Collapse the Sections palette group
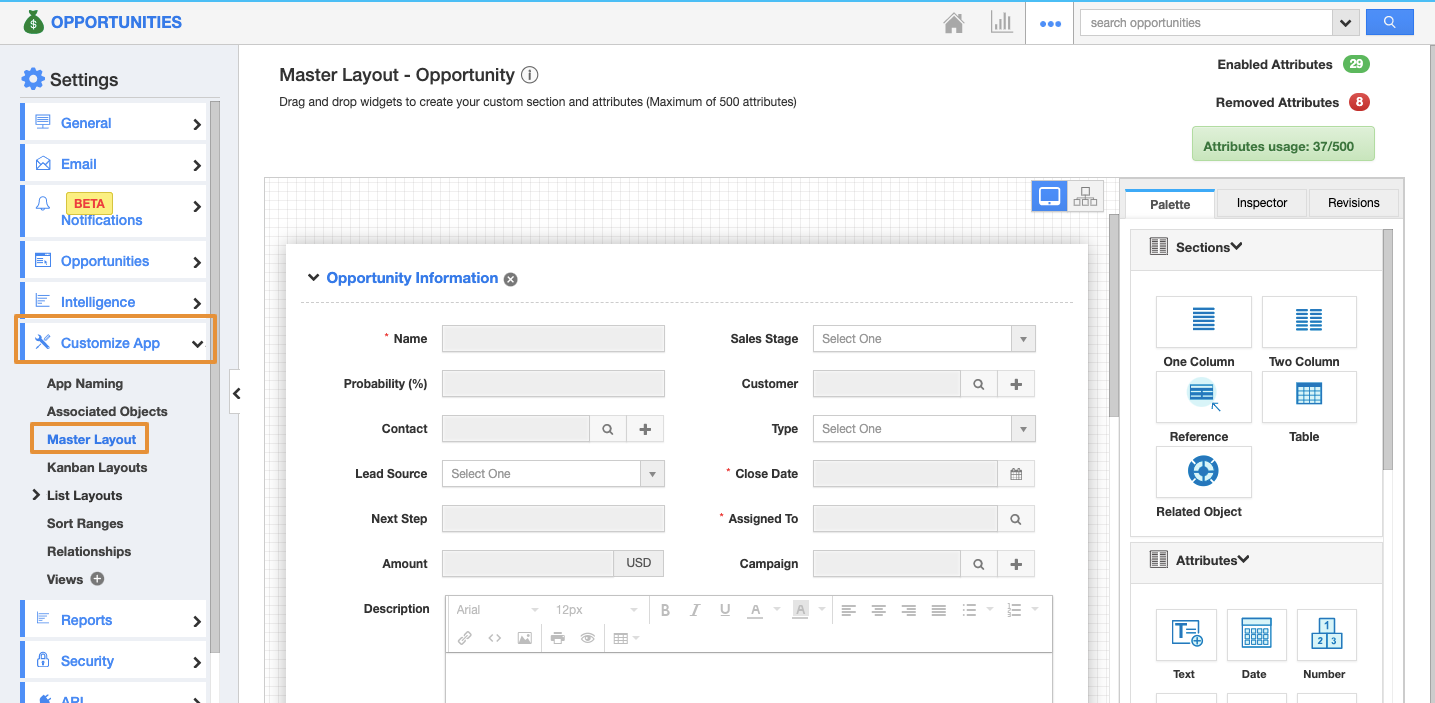Image resolution: width=1435 pixels, height=703 pixels. (1237, 247)
